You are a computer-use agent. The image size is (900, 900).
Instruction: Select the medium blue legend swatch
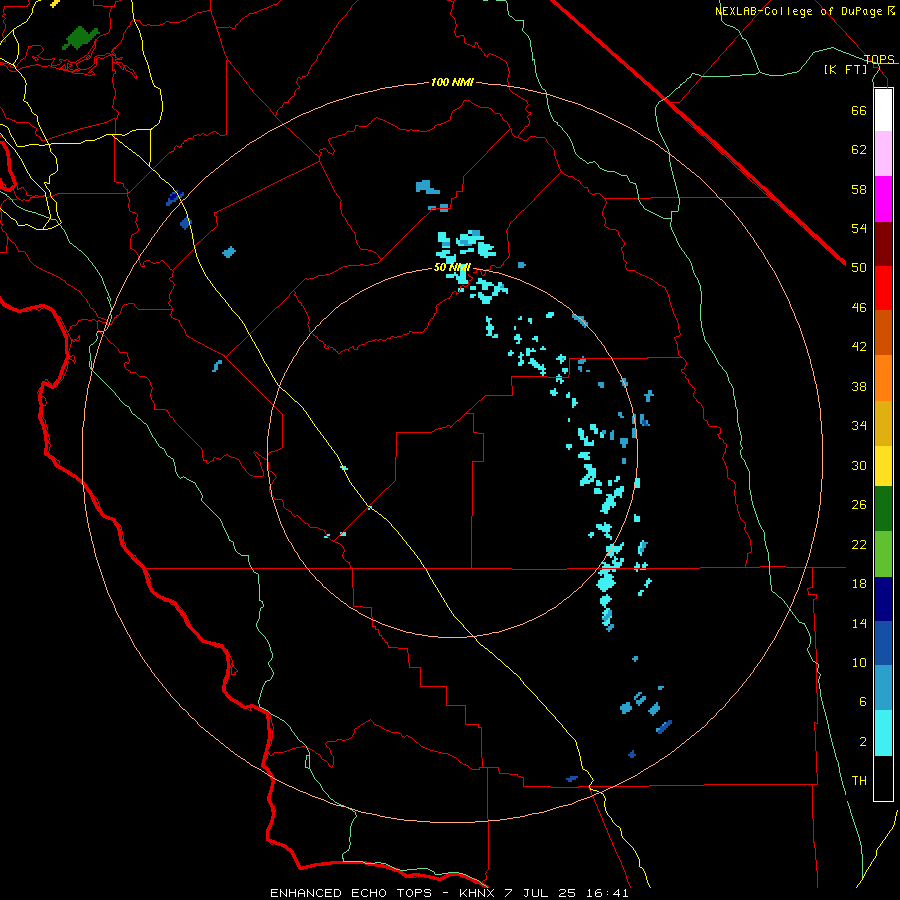click(883, 643)
